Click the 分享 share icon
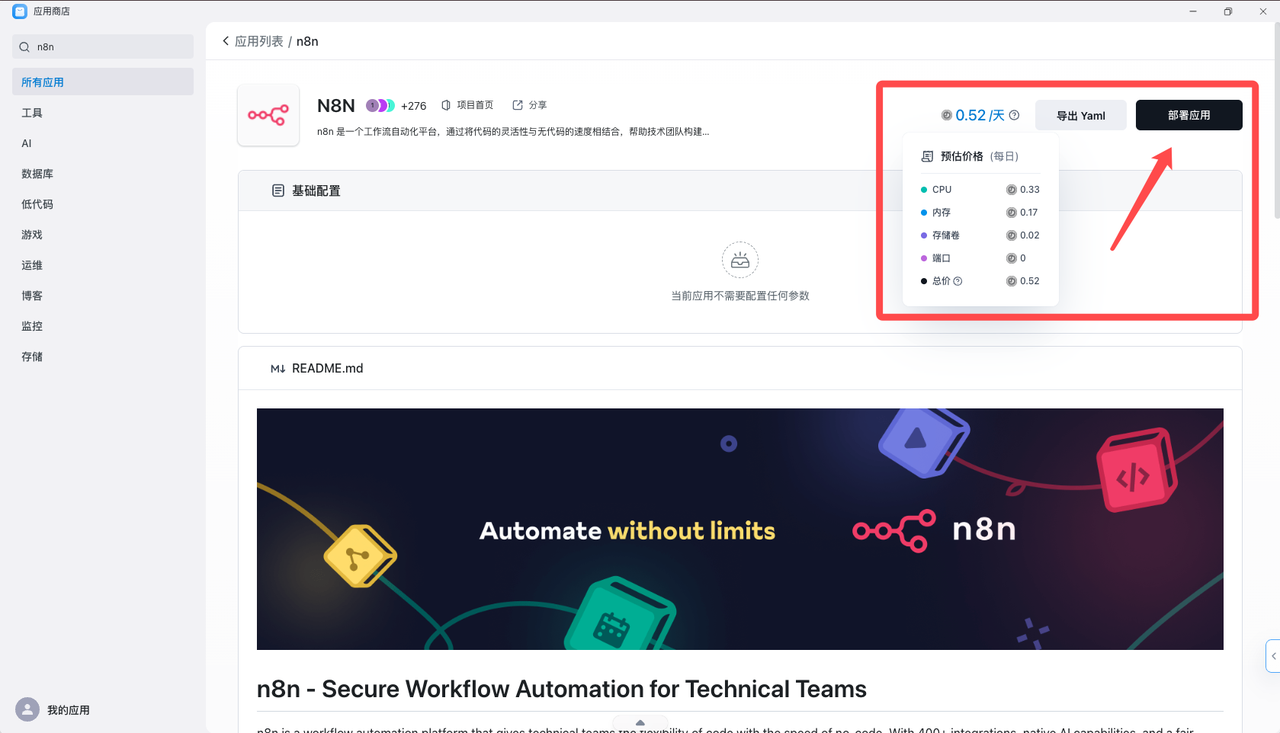The image size is (1280, 733). coord(518,105)
